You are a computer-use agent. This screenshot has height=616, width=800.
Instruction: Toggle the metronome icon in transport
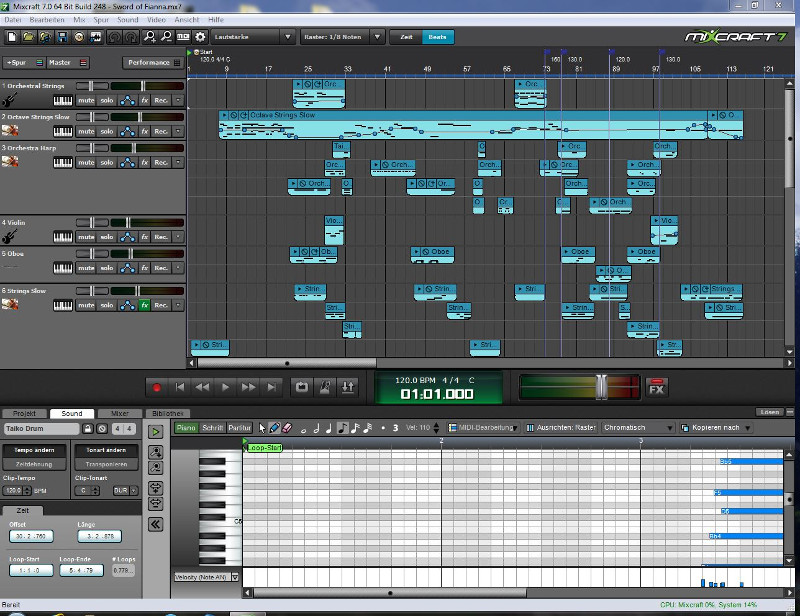pos(324,387)
